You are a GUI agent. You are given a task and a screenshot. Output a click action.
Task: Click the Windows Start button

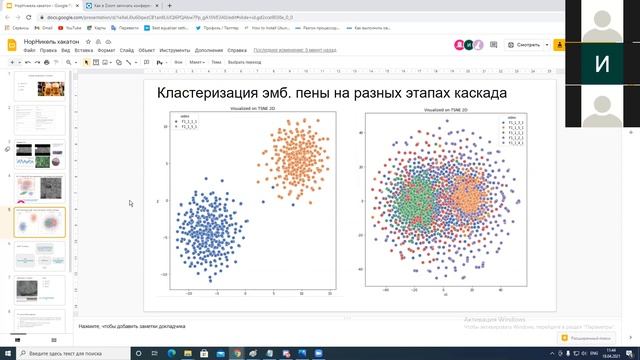click(x=8, y=353)
